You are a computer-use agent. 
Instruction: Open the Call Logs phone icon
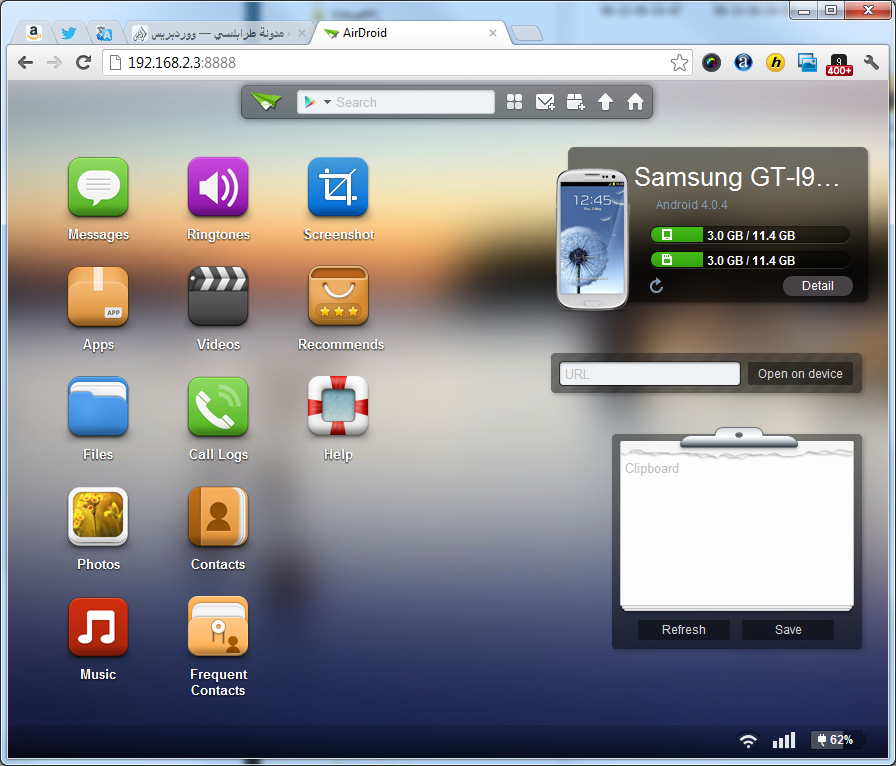tap(218, 406)
